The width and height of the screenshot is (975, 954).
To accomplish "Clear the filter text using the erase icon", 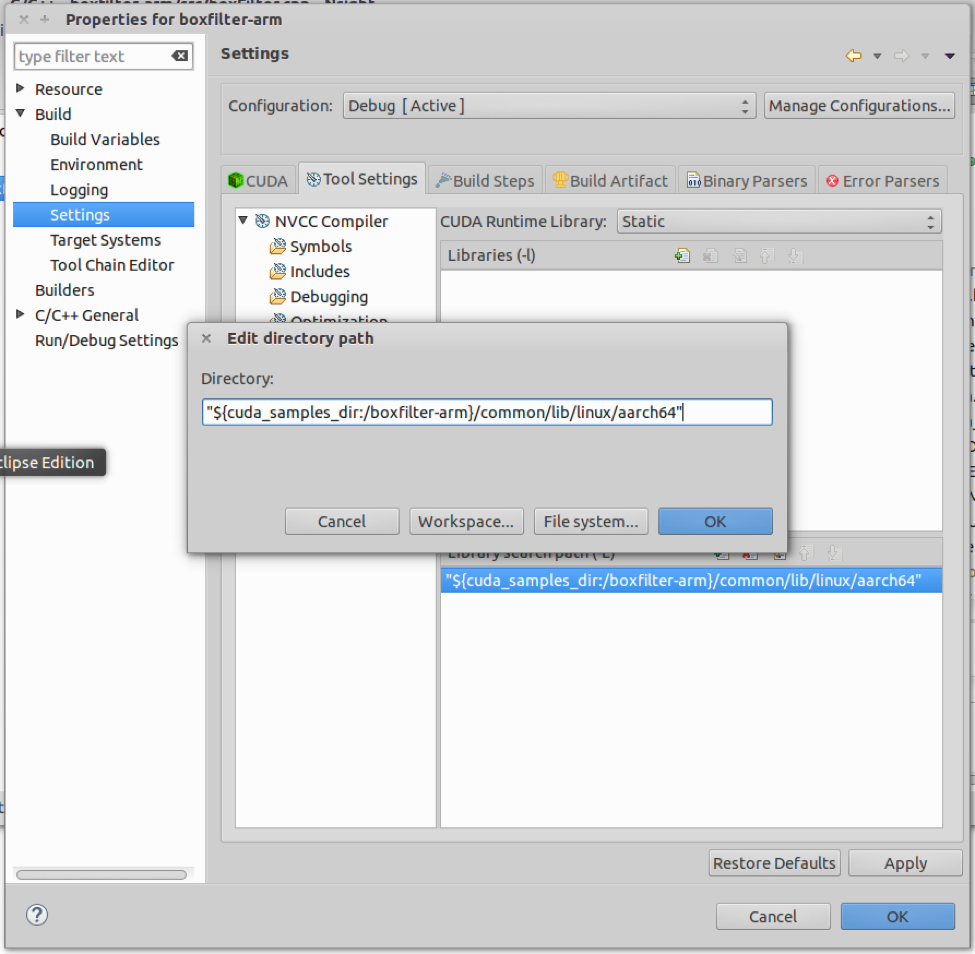I will [x=180, y=56].
